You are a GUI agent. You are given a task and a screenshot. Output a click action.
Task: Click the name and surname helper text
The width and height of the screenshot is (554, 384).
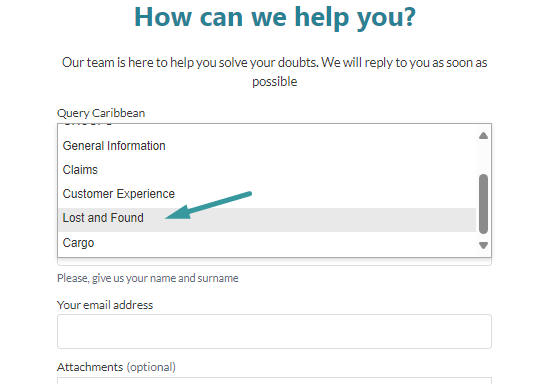148,278
